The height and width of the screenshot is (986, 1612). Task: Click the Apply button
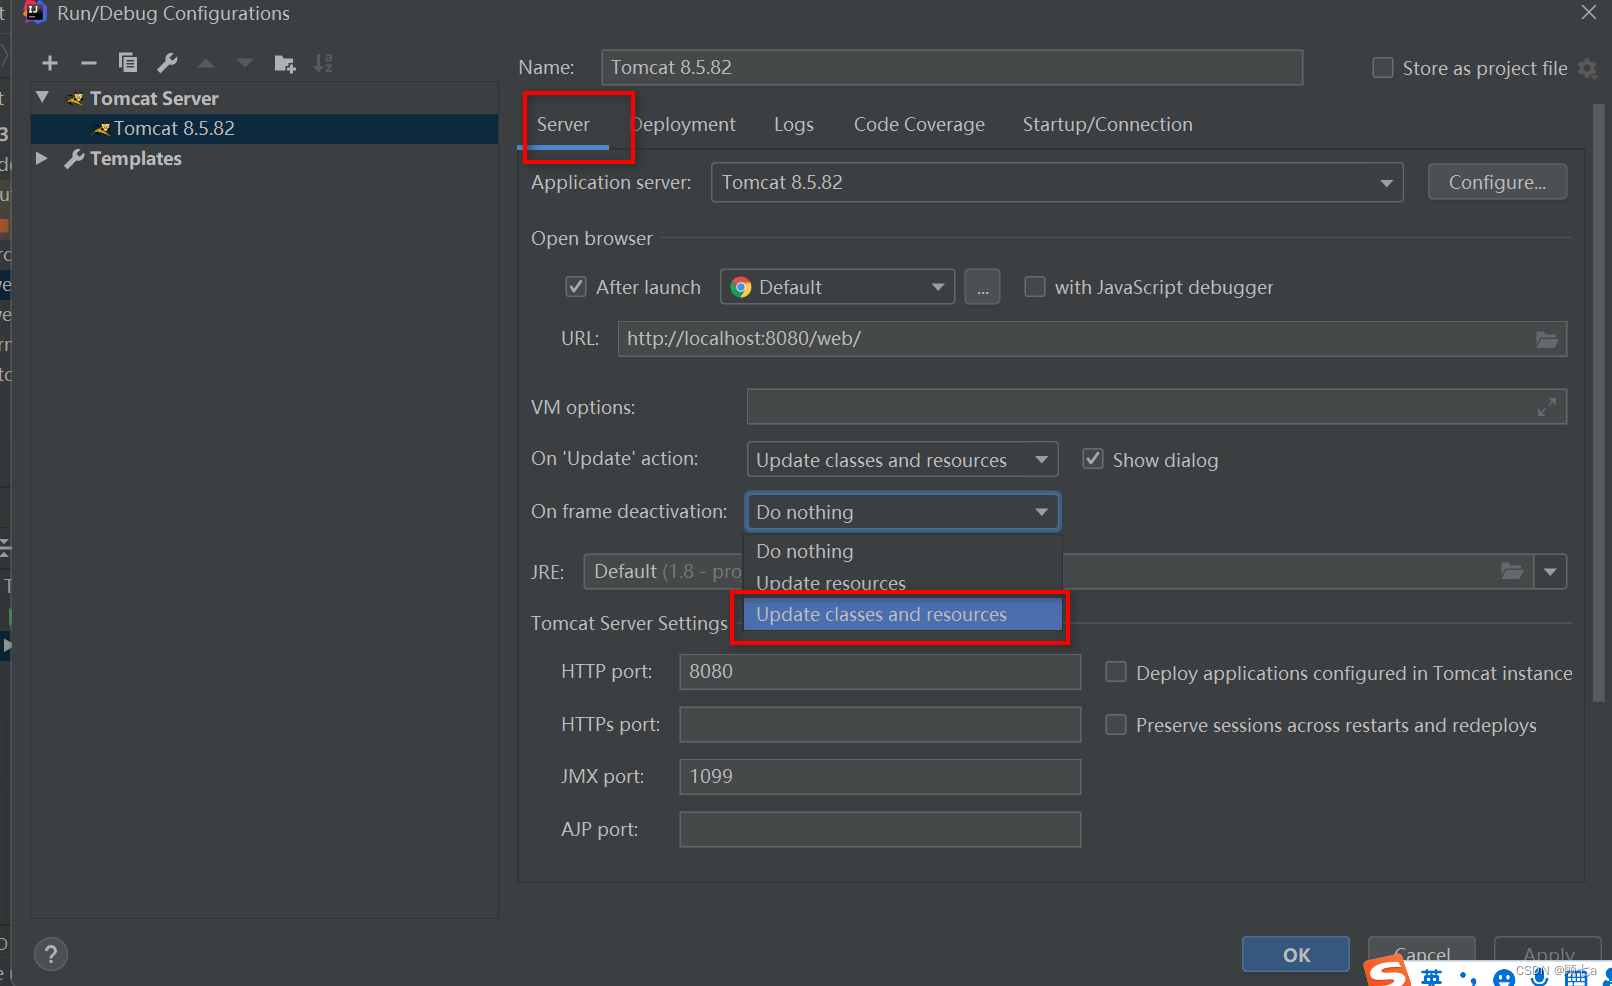[x=1548, y=955]
